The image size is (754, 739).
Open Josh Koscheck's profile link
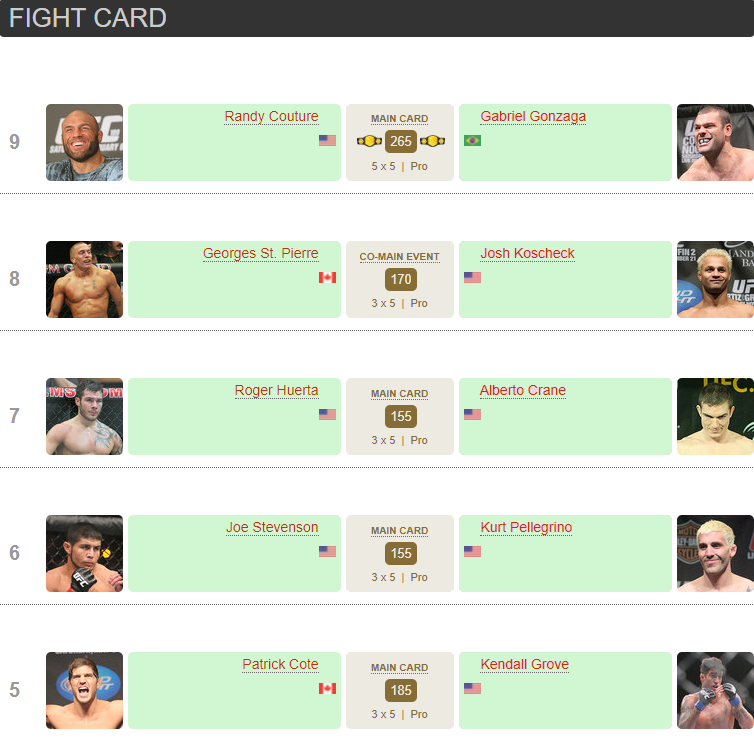527,254
